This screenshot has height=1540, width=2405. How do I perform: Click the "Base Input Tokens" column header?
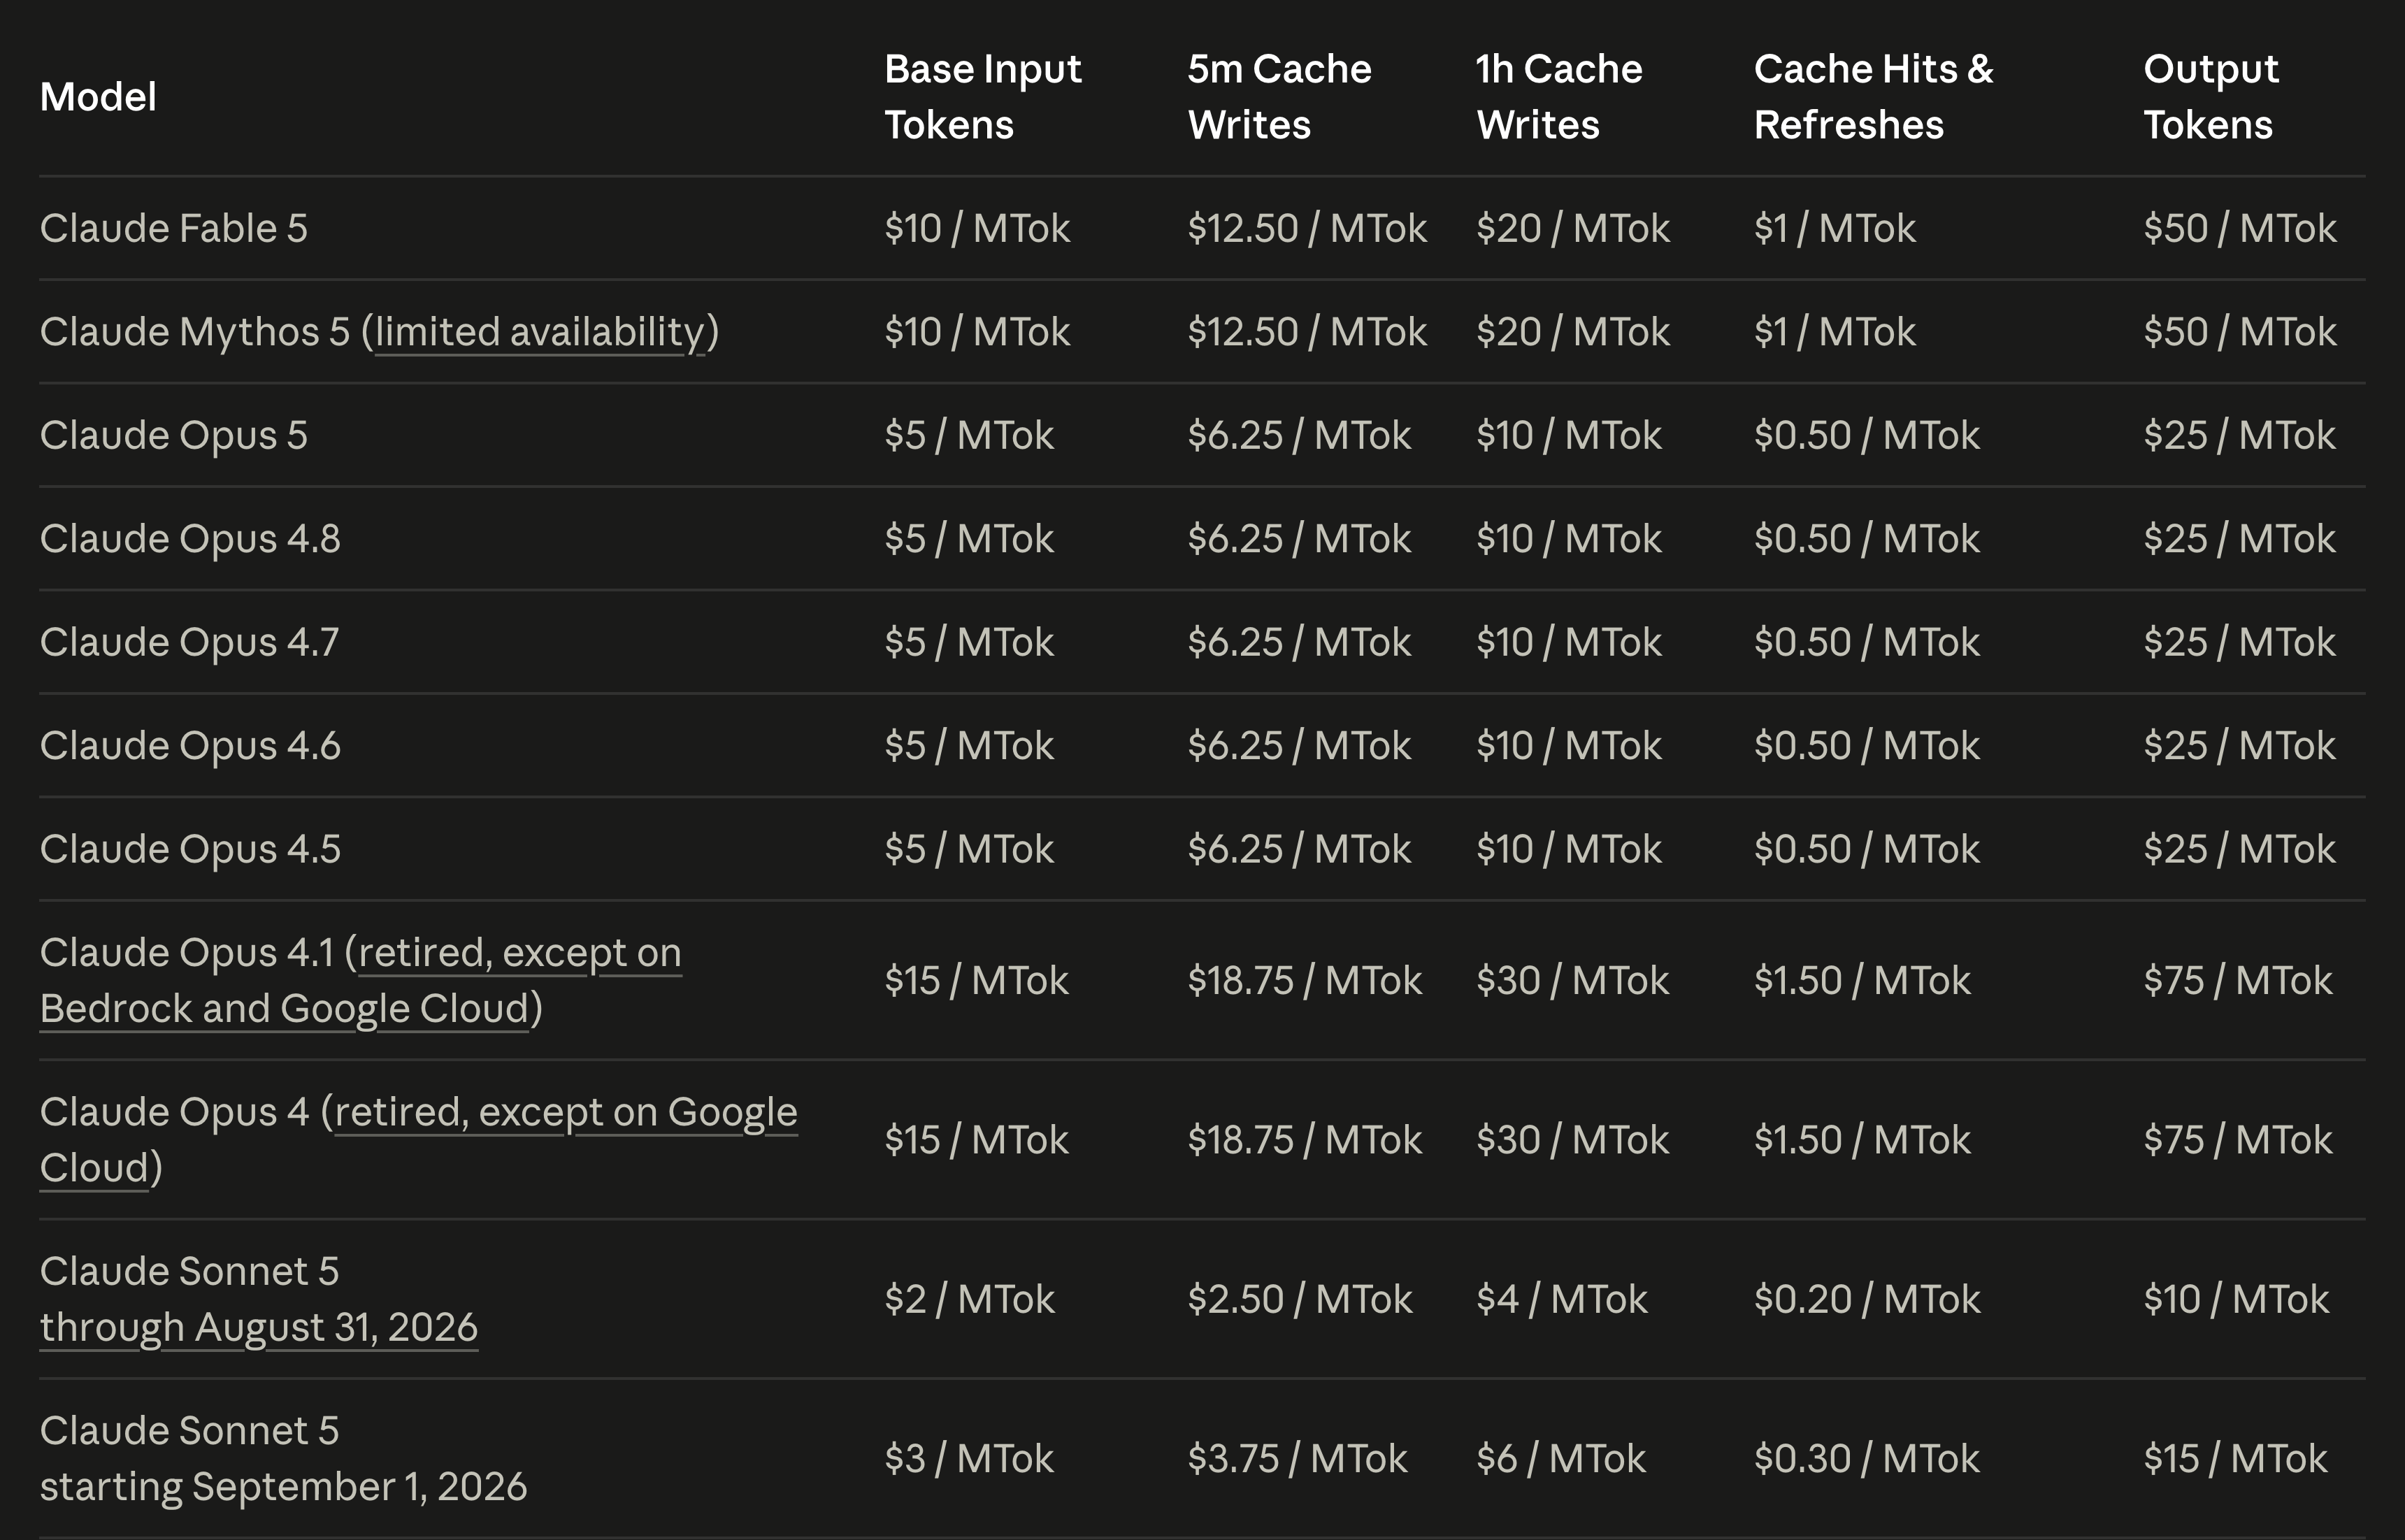coord(983,97)
